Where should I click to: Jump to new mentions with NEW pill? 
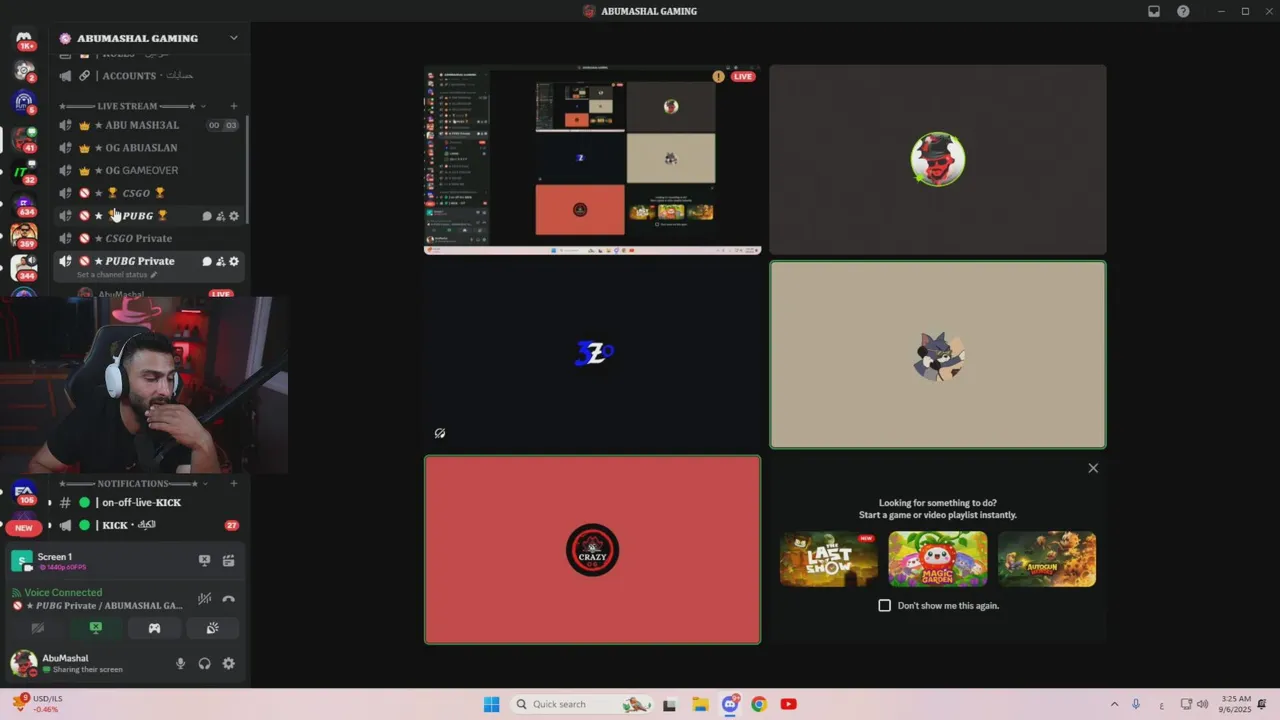(x=24, y=527)
